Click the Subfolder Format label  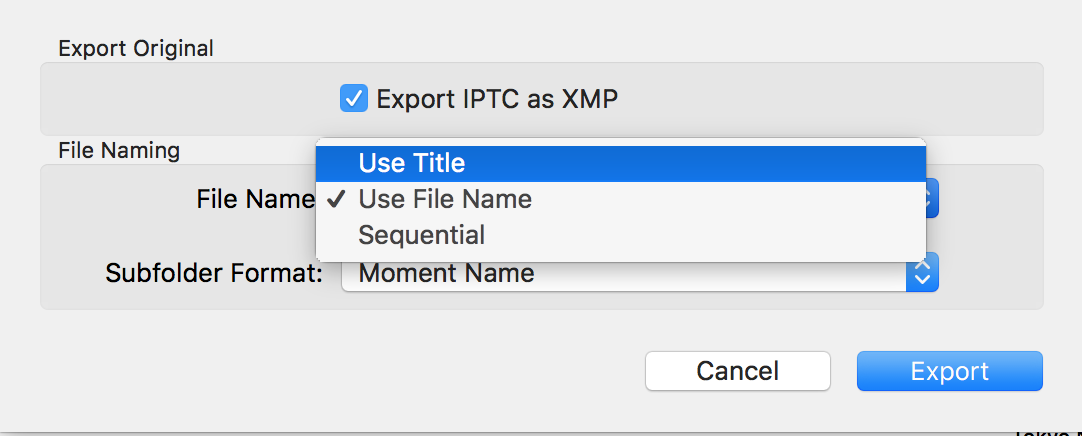coord(214,273)
